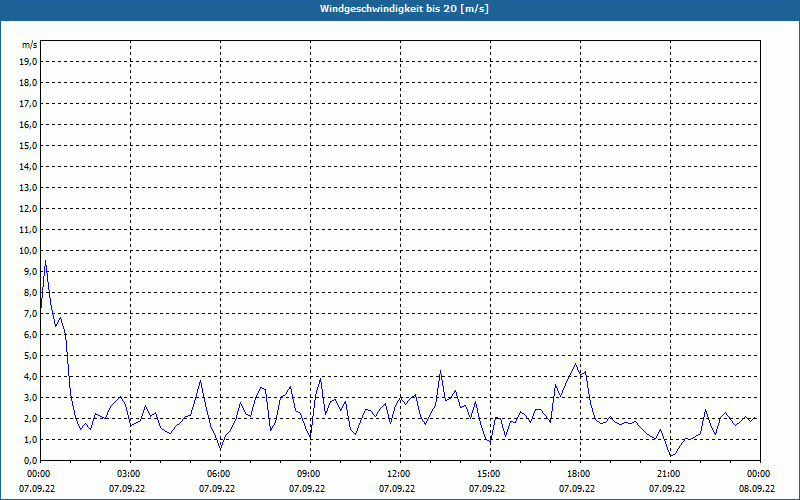Screen dimensions: 800x500
Task: Click the '07.09.22' date below 12:00
Action: (397, 488)
